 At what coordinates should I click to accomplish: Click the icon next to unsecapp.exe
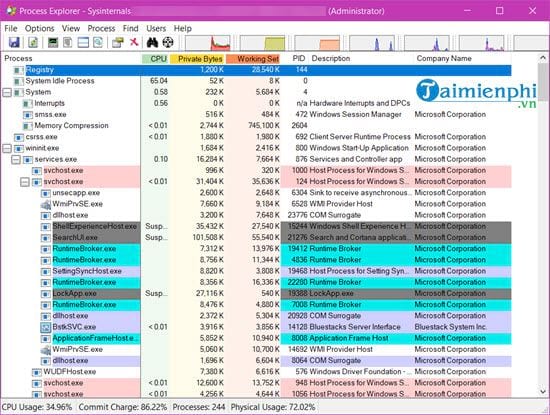pos(46,193)
